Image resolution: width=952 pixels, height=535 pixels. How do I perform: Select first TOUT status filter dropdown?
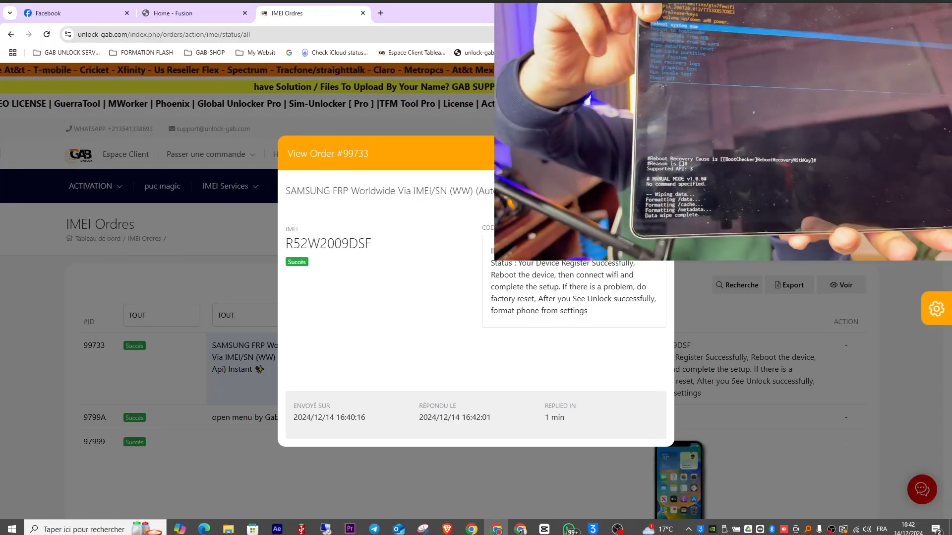coord(161,315)
